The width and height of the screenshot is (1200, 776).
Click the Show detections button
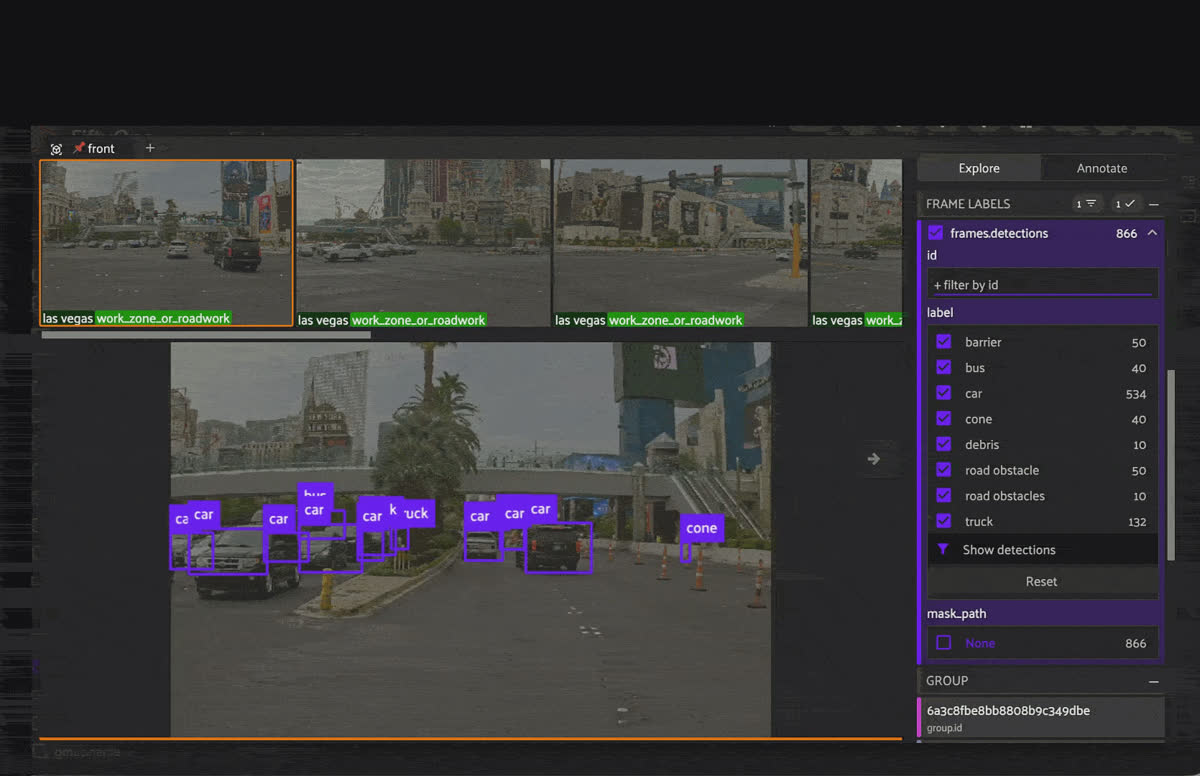click(1043, 550)
